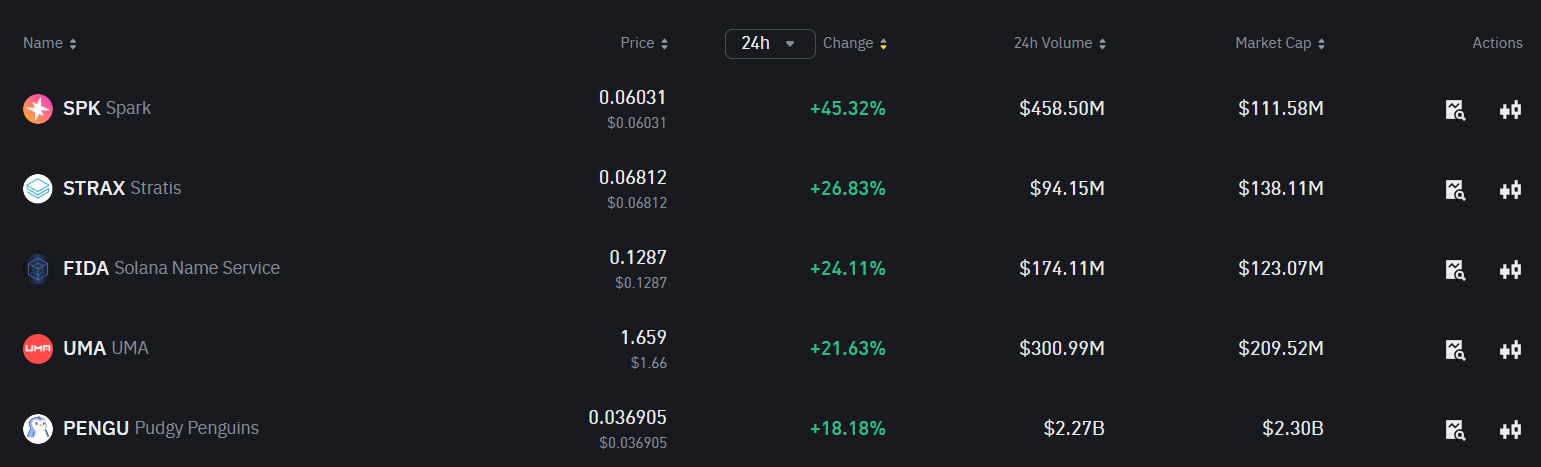Screen dimensions: 1541x467
Task: Sort table by Market Cap column
Action: pyautogui.click(x=1280, y=44)
